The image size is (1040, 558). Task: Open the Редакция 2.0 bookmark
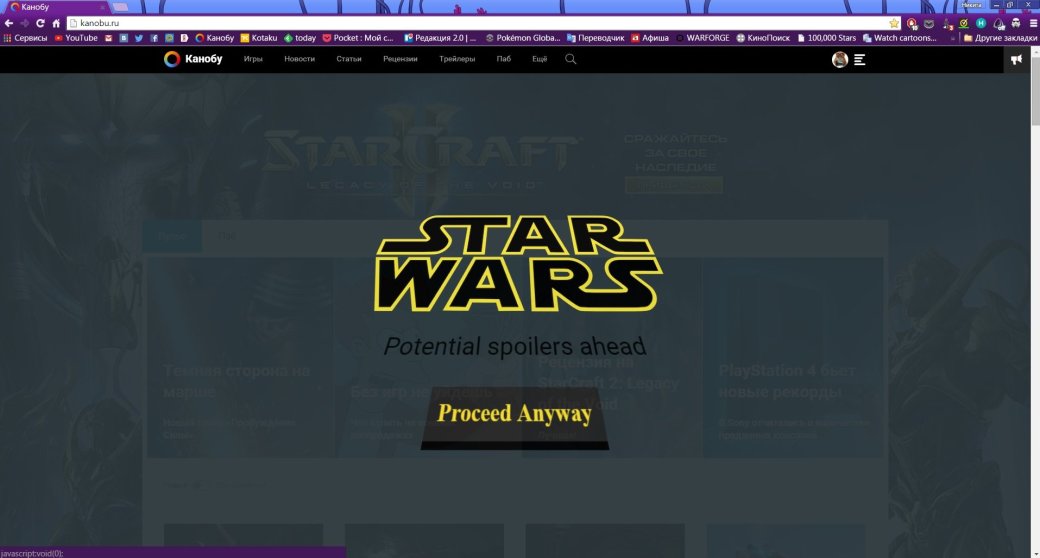coord(440,38)
